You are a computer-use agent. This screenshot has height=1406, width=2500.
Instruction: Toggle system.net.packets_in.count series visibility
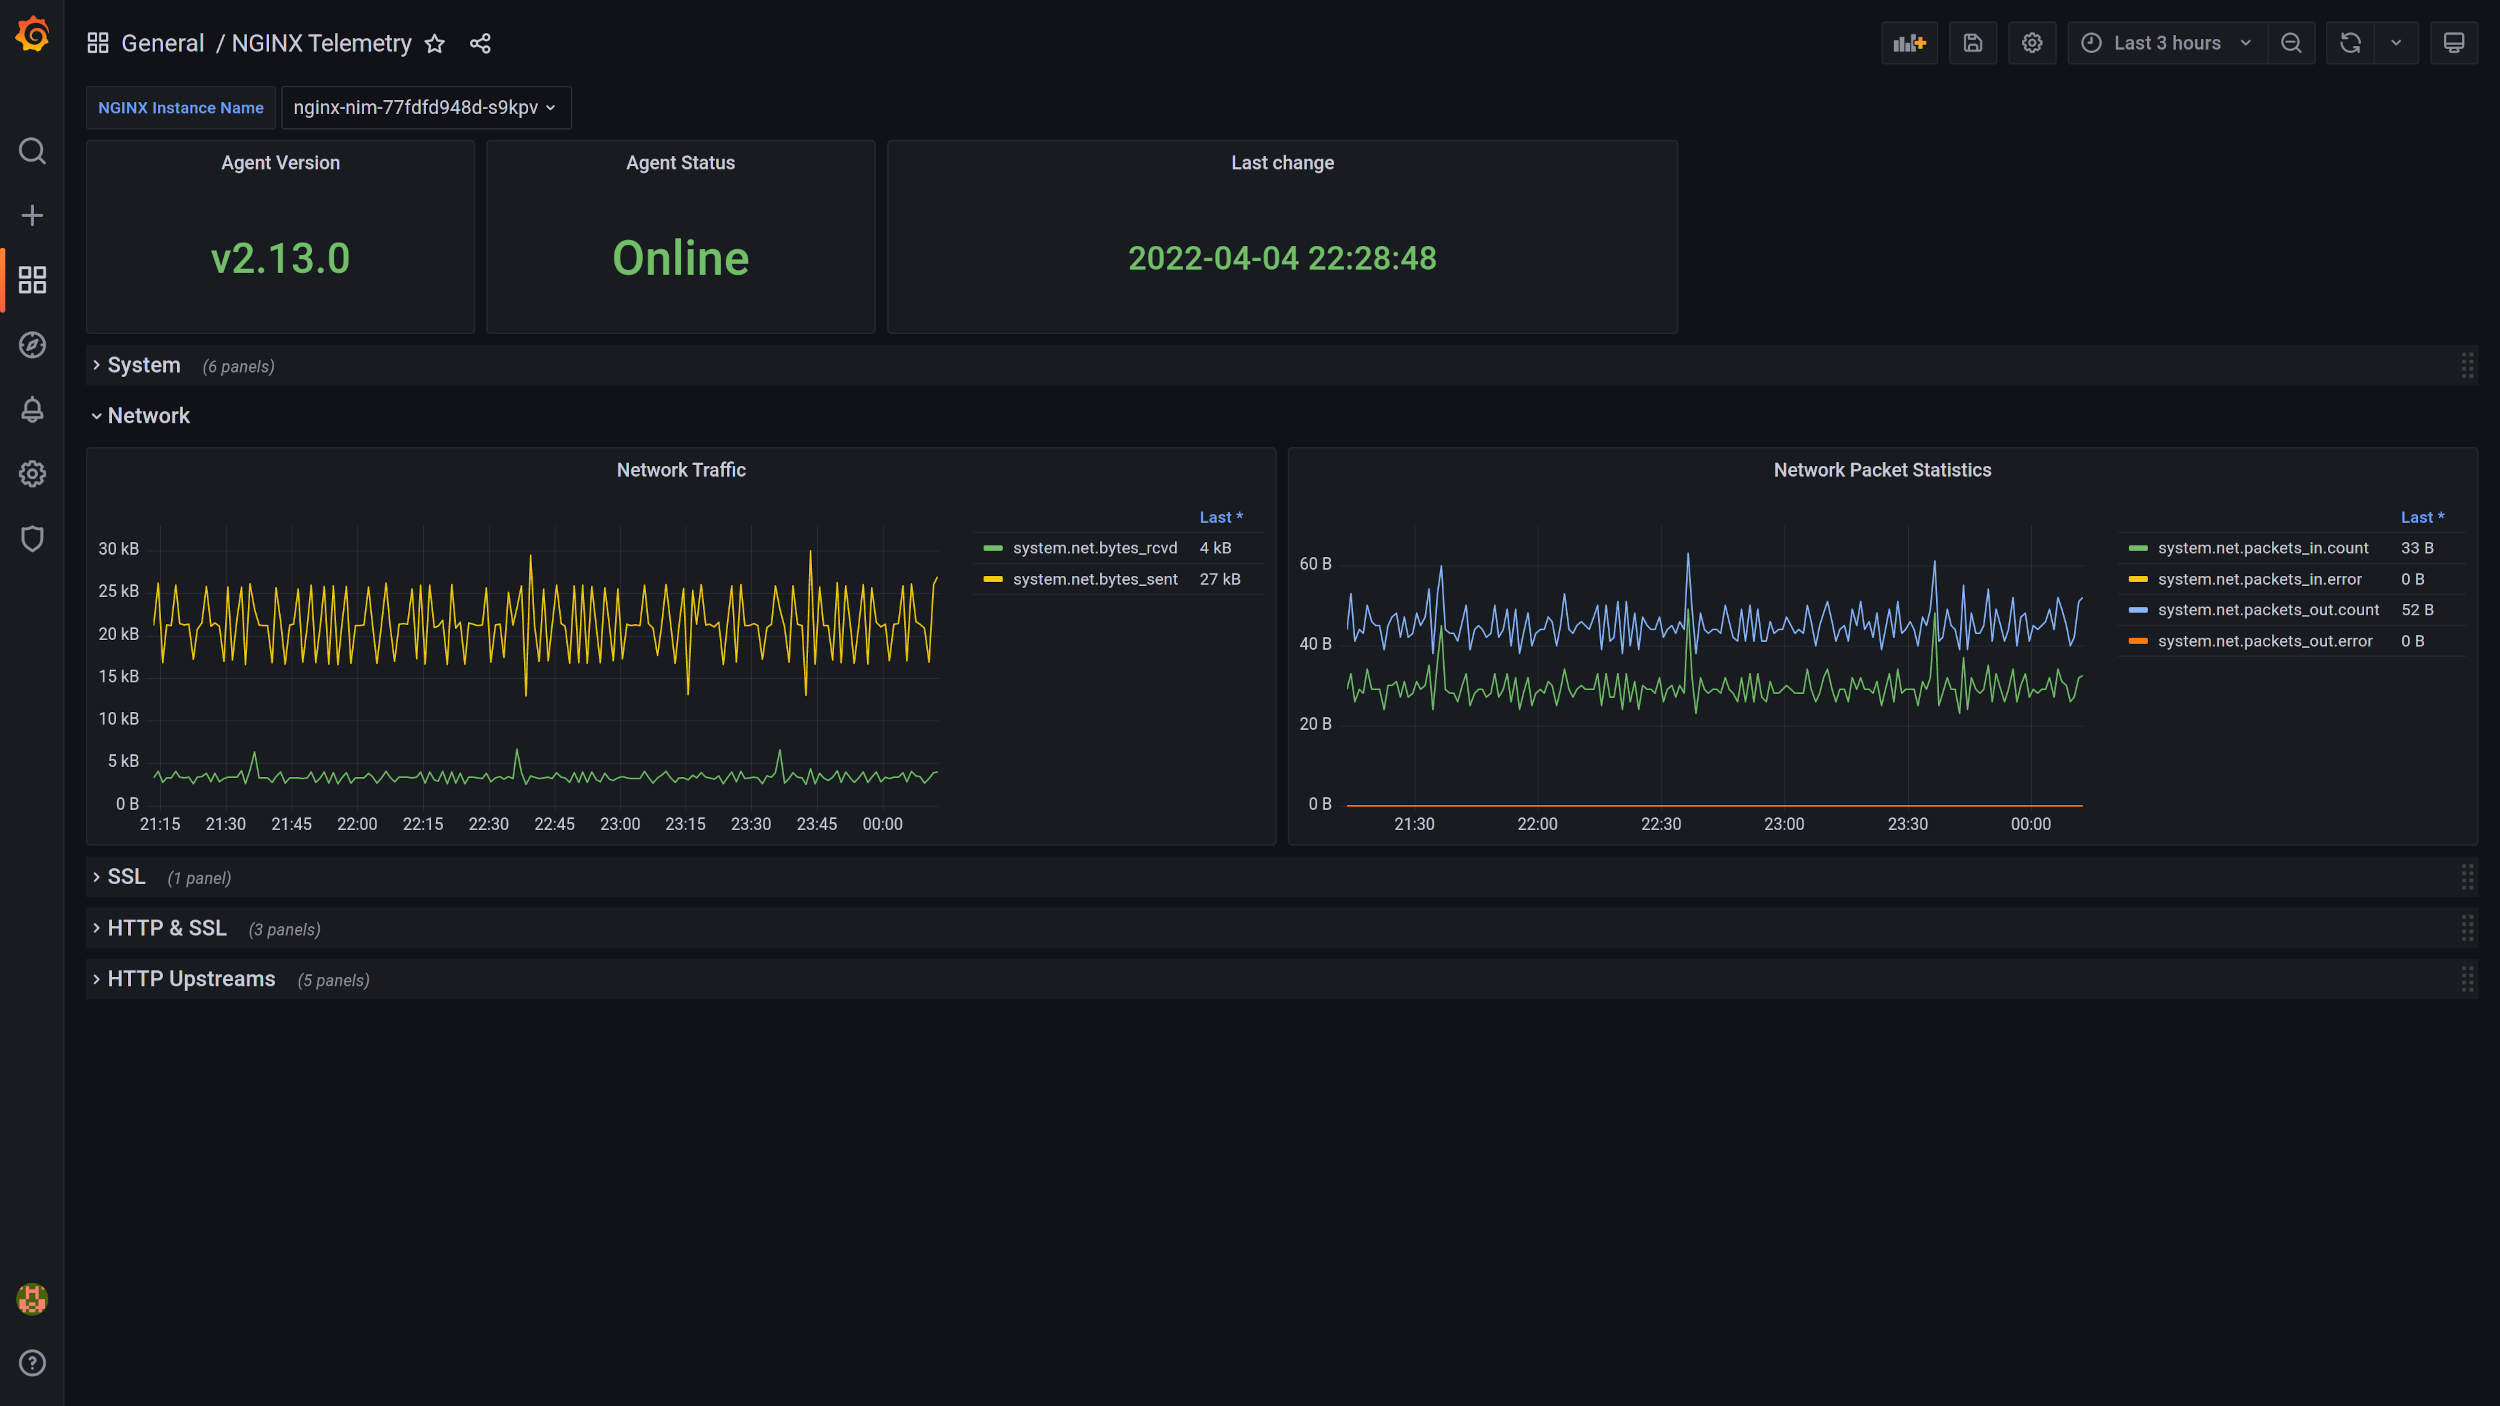(x=2263, y=548)
